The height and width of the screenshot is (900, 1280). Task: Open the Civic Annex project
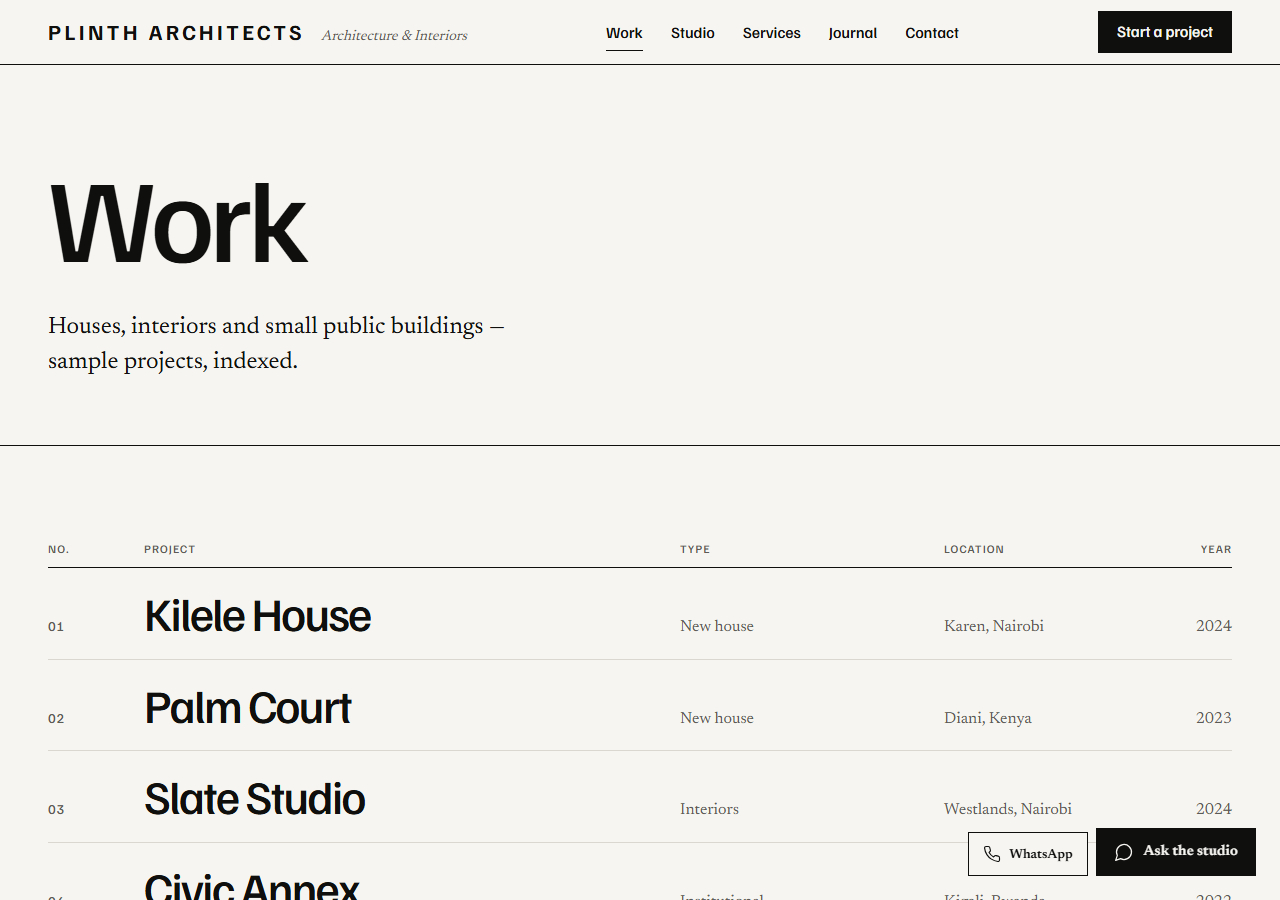(x=252, y=887)
